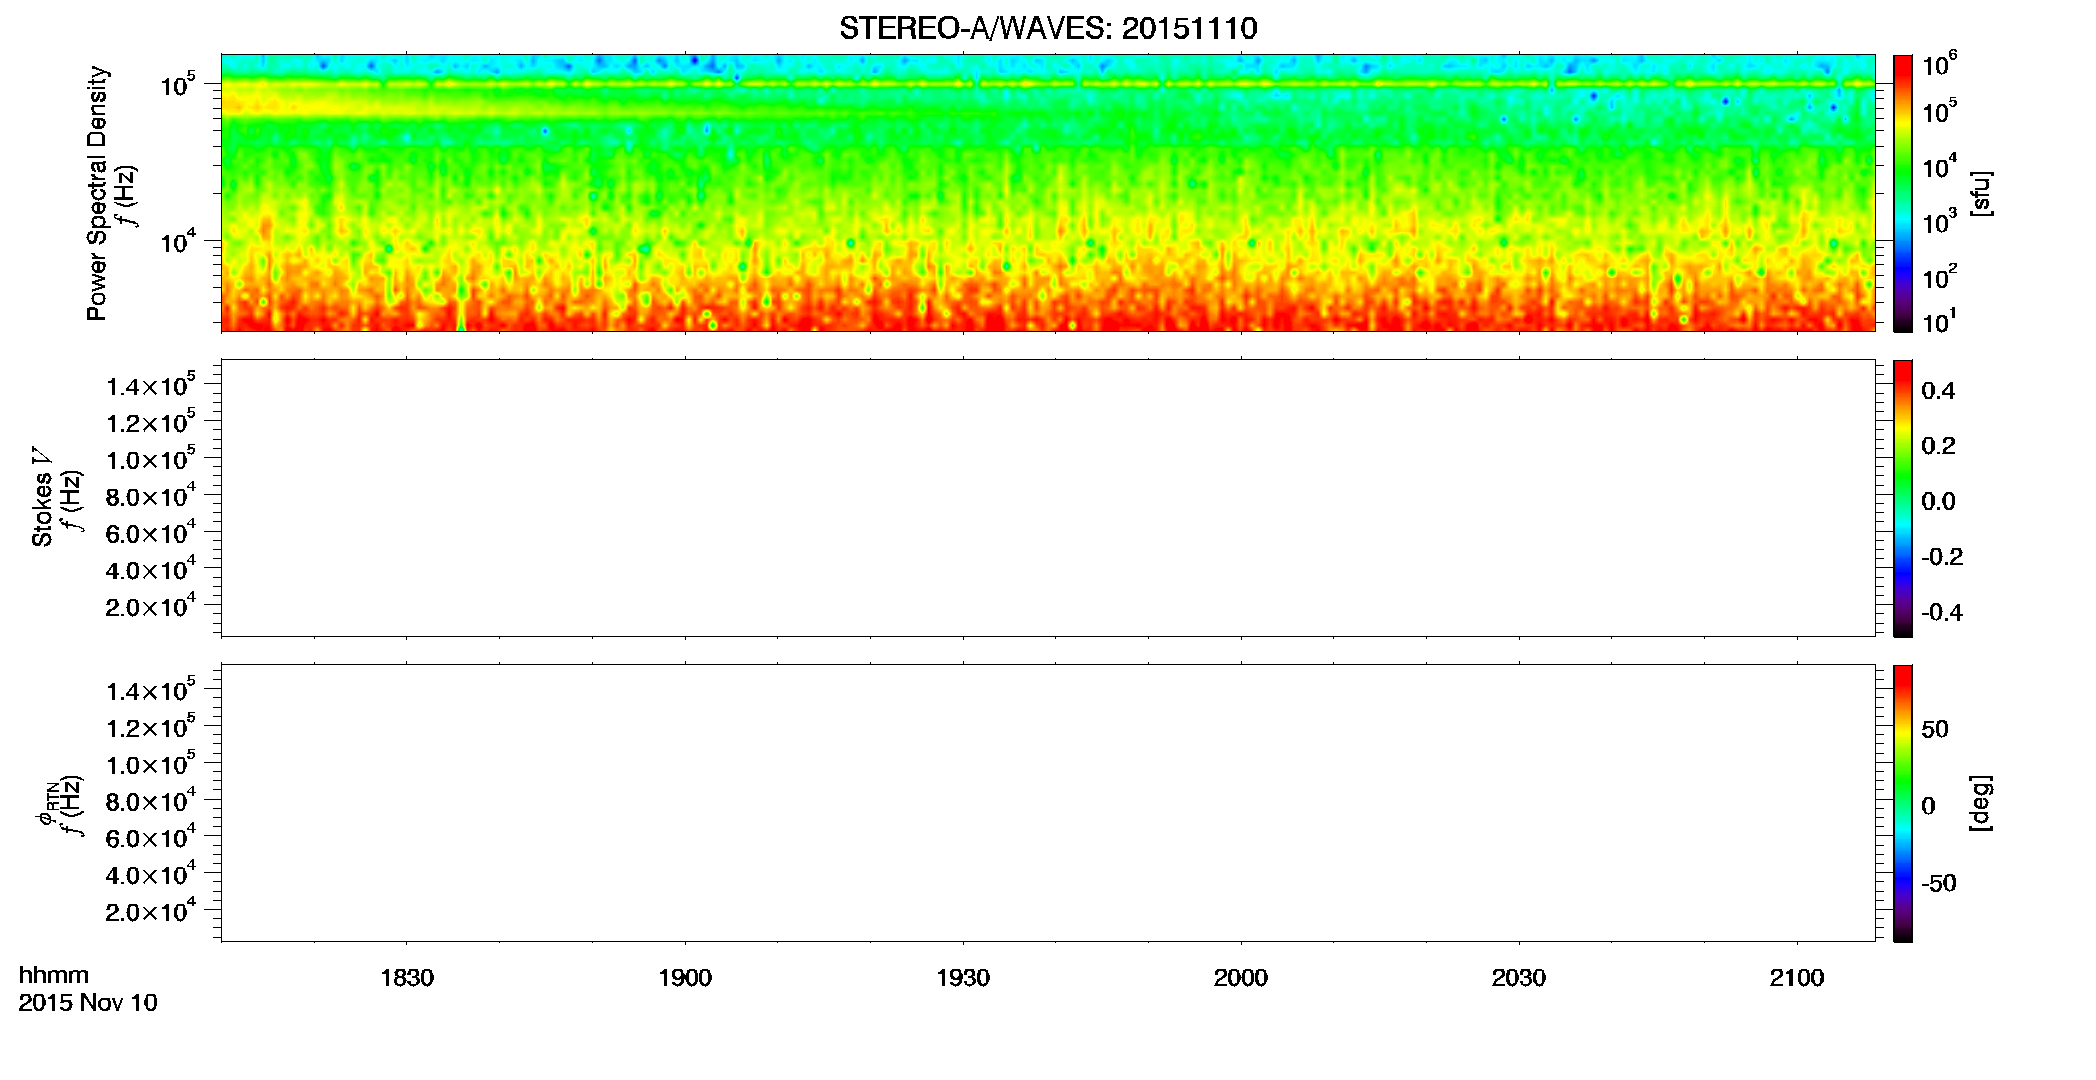Click the -0.4 label on Stokes color bar
Viewport: 2096px width, 1080px height.
1942,612
